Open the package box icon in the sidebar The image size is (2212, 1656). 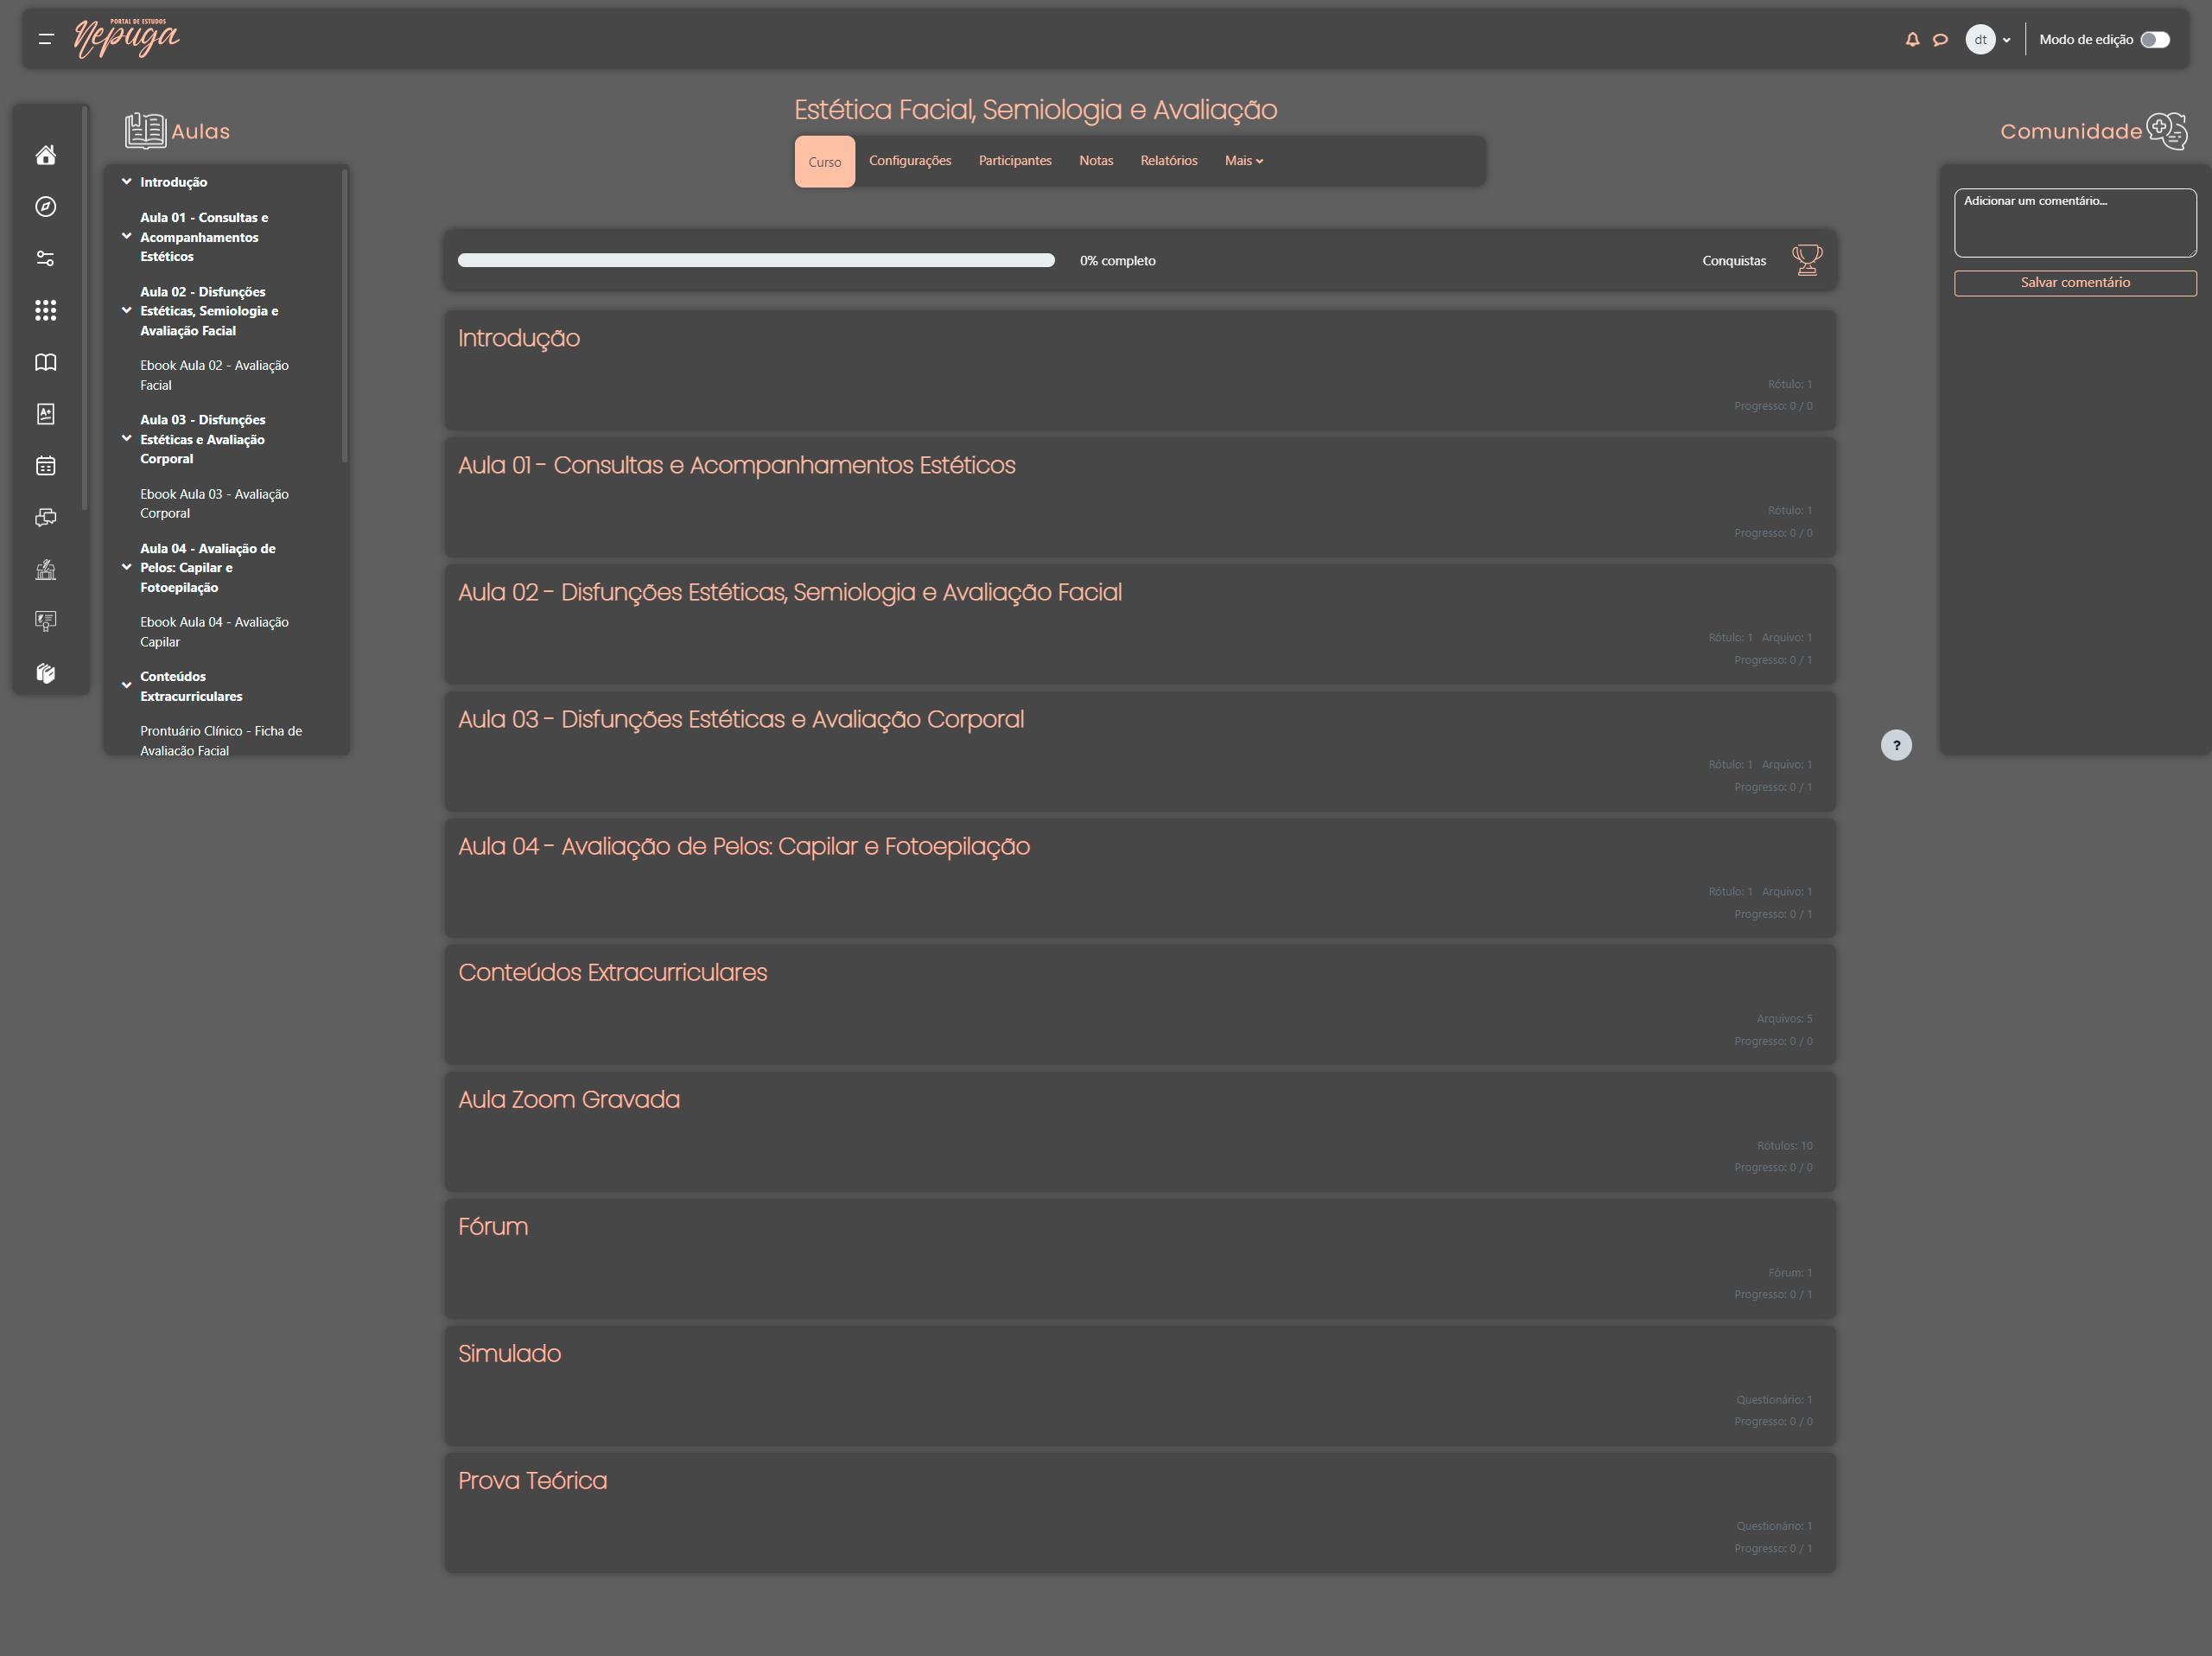click(46, 673)
